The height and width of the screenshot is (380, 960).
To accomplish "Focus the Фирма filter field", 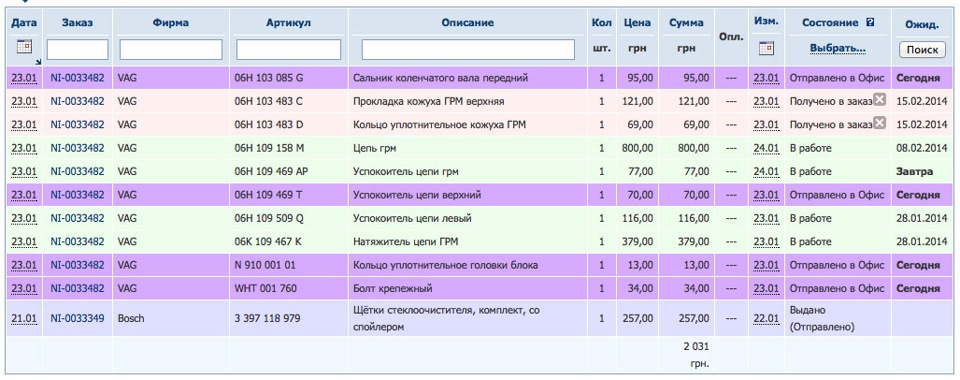I will pos(171,50).
